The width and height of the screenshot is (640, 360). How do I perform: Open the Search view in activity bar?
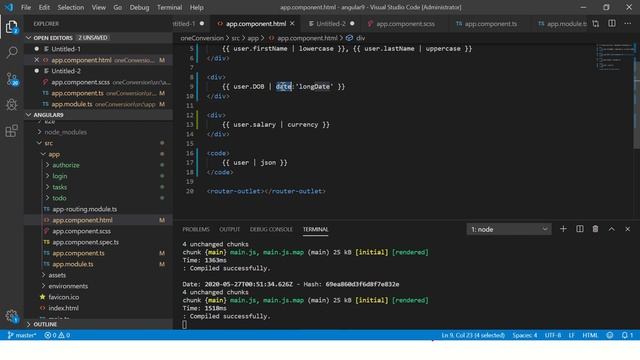pos(12,52)
